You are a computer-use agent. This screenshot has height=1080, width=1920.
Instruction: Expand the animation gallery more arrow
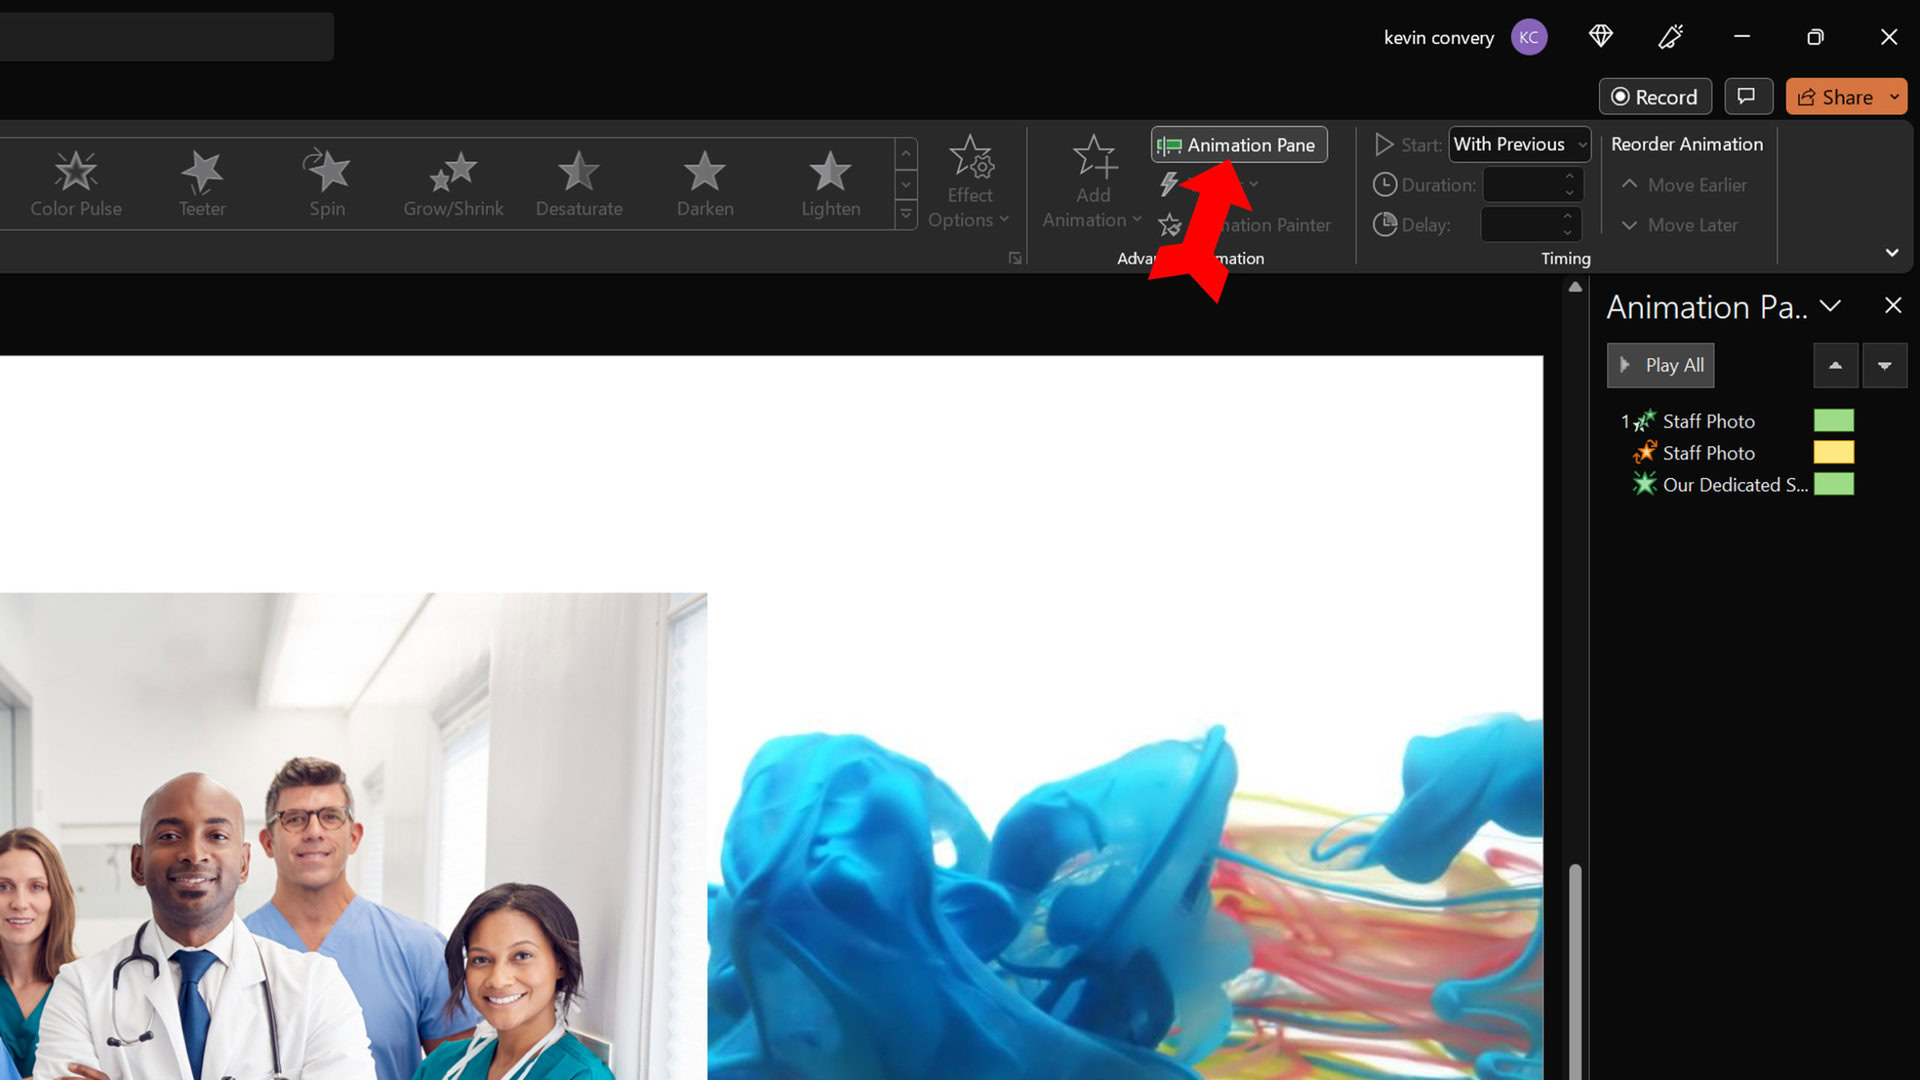(x=906, y=214)
